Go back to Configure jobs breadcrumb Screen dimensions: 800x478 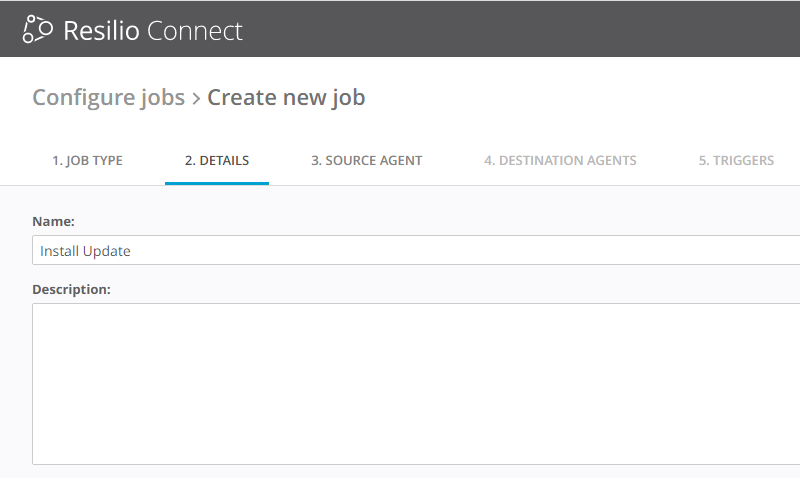click(x=108, y=97)
